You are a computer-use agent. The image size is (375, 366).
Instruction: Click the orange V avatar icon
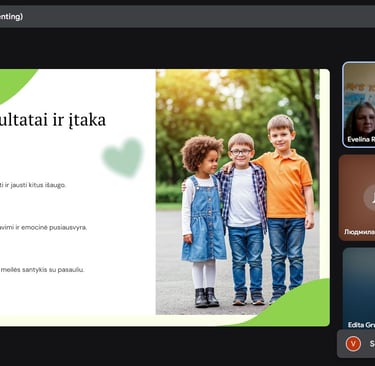point(353,343)
